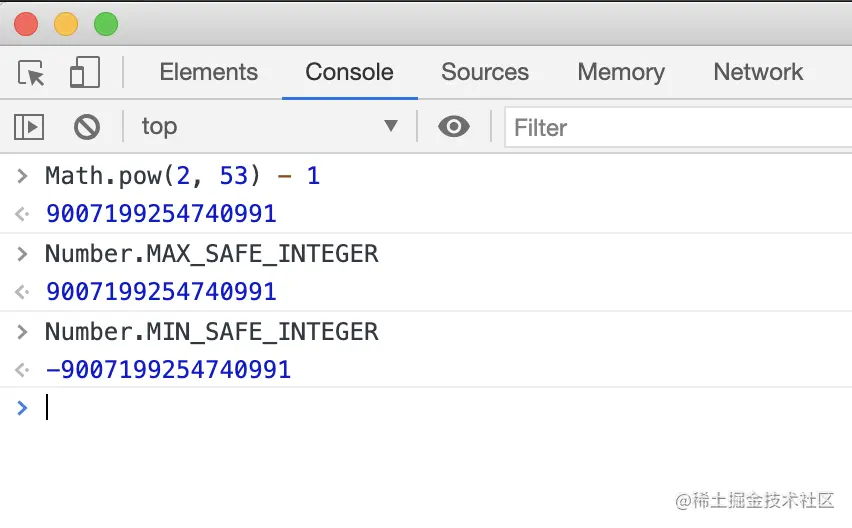
Task: Activate the inspect element picker icon
Action: point(31,73)
